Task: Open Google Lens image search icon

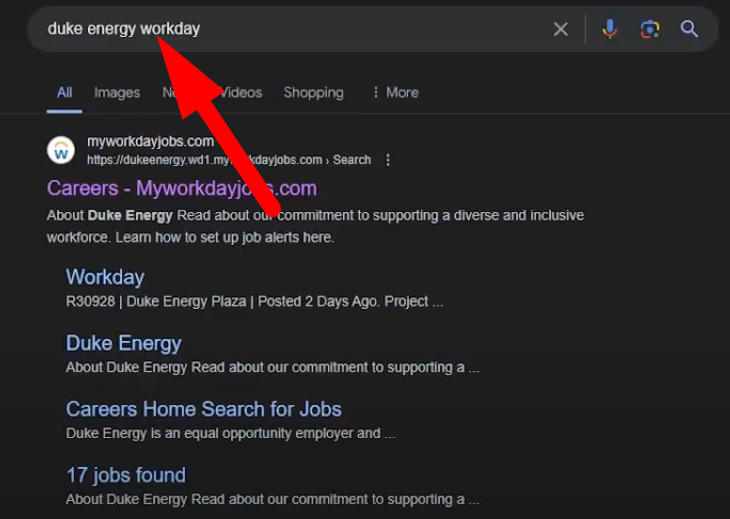Action: 650,29
